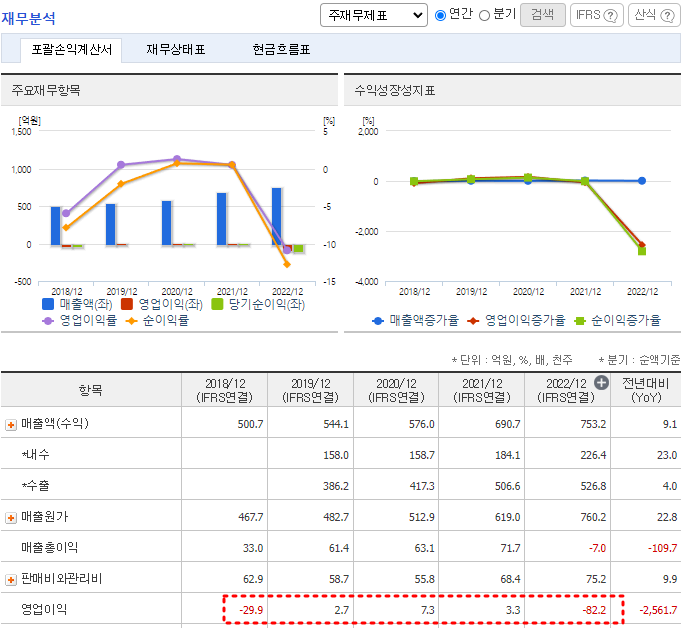
Task: Click the plus icon beside 2022/12 column
Action: coord(601,383)
